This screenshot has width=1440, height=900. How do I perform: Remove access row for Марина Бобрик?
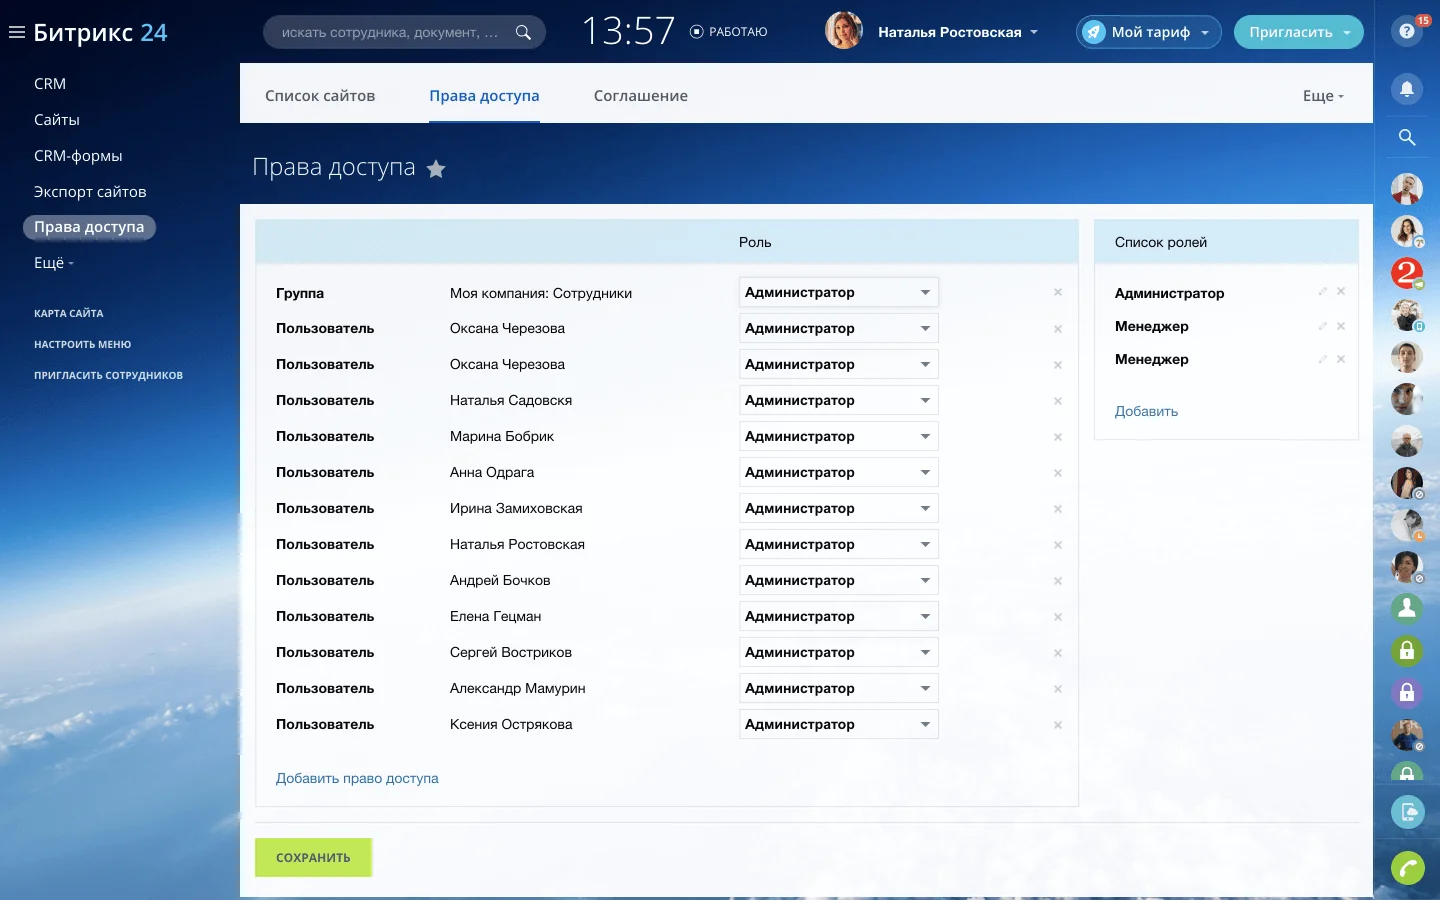tap(1057, 437)
